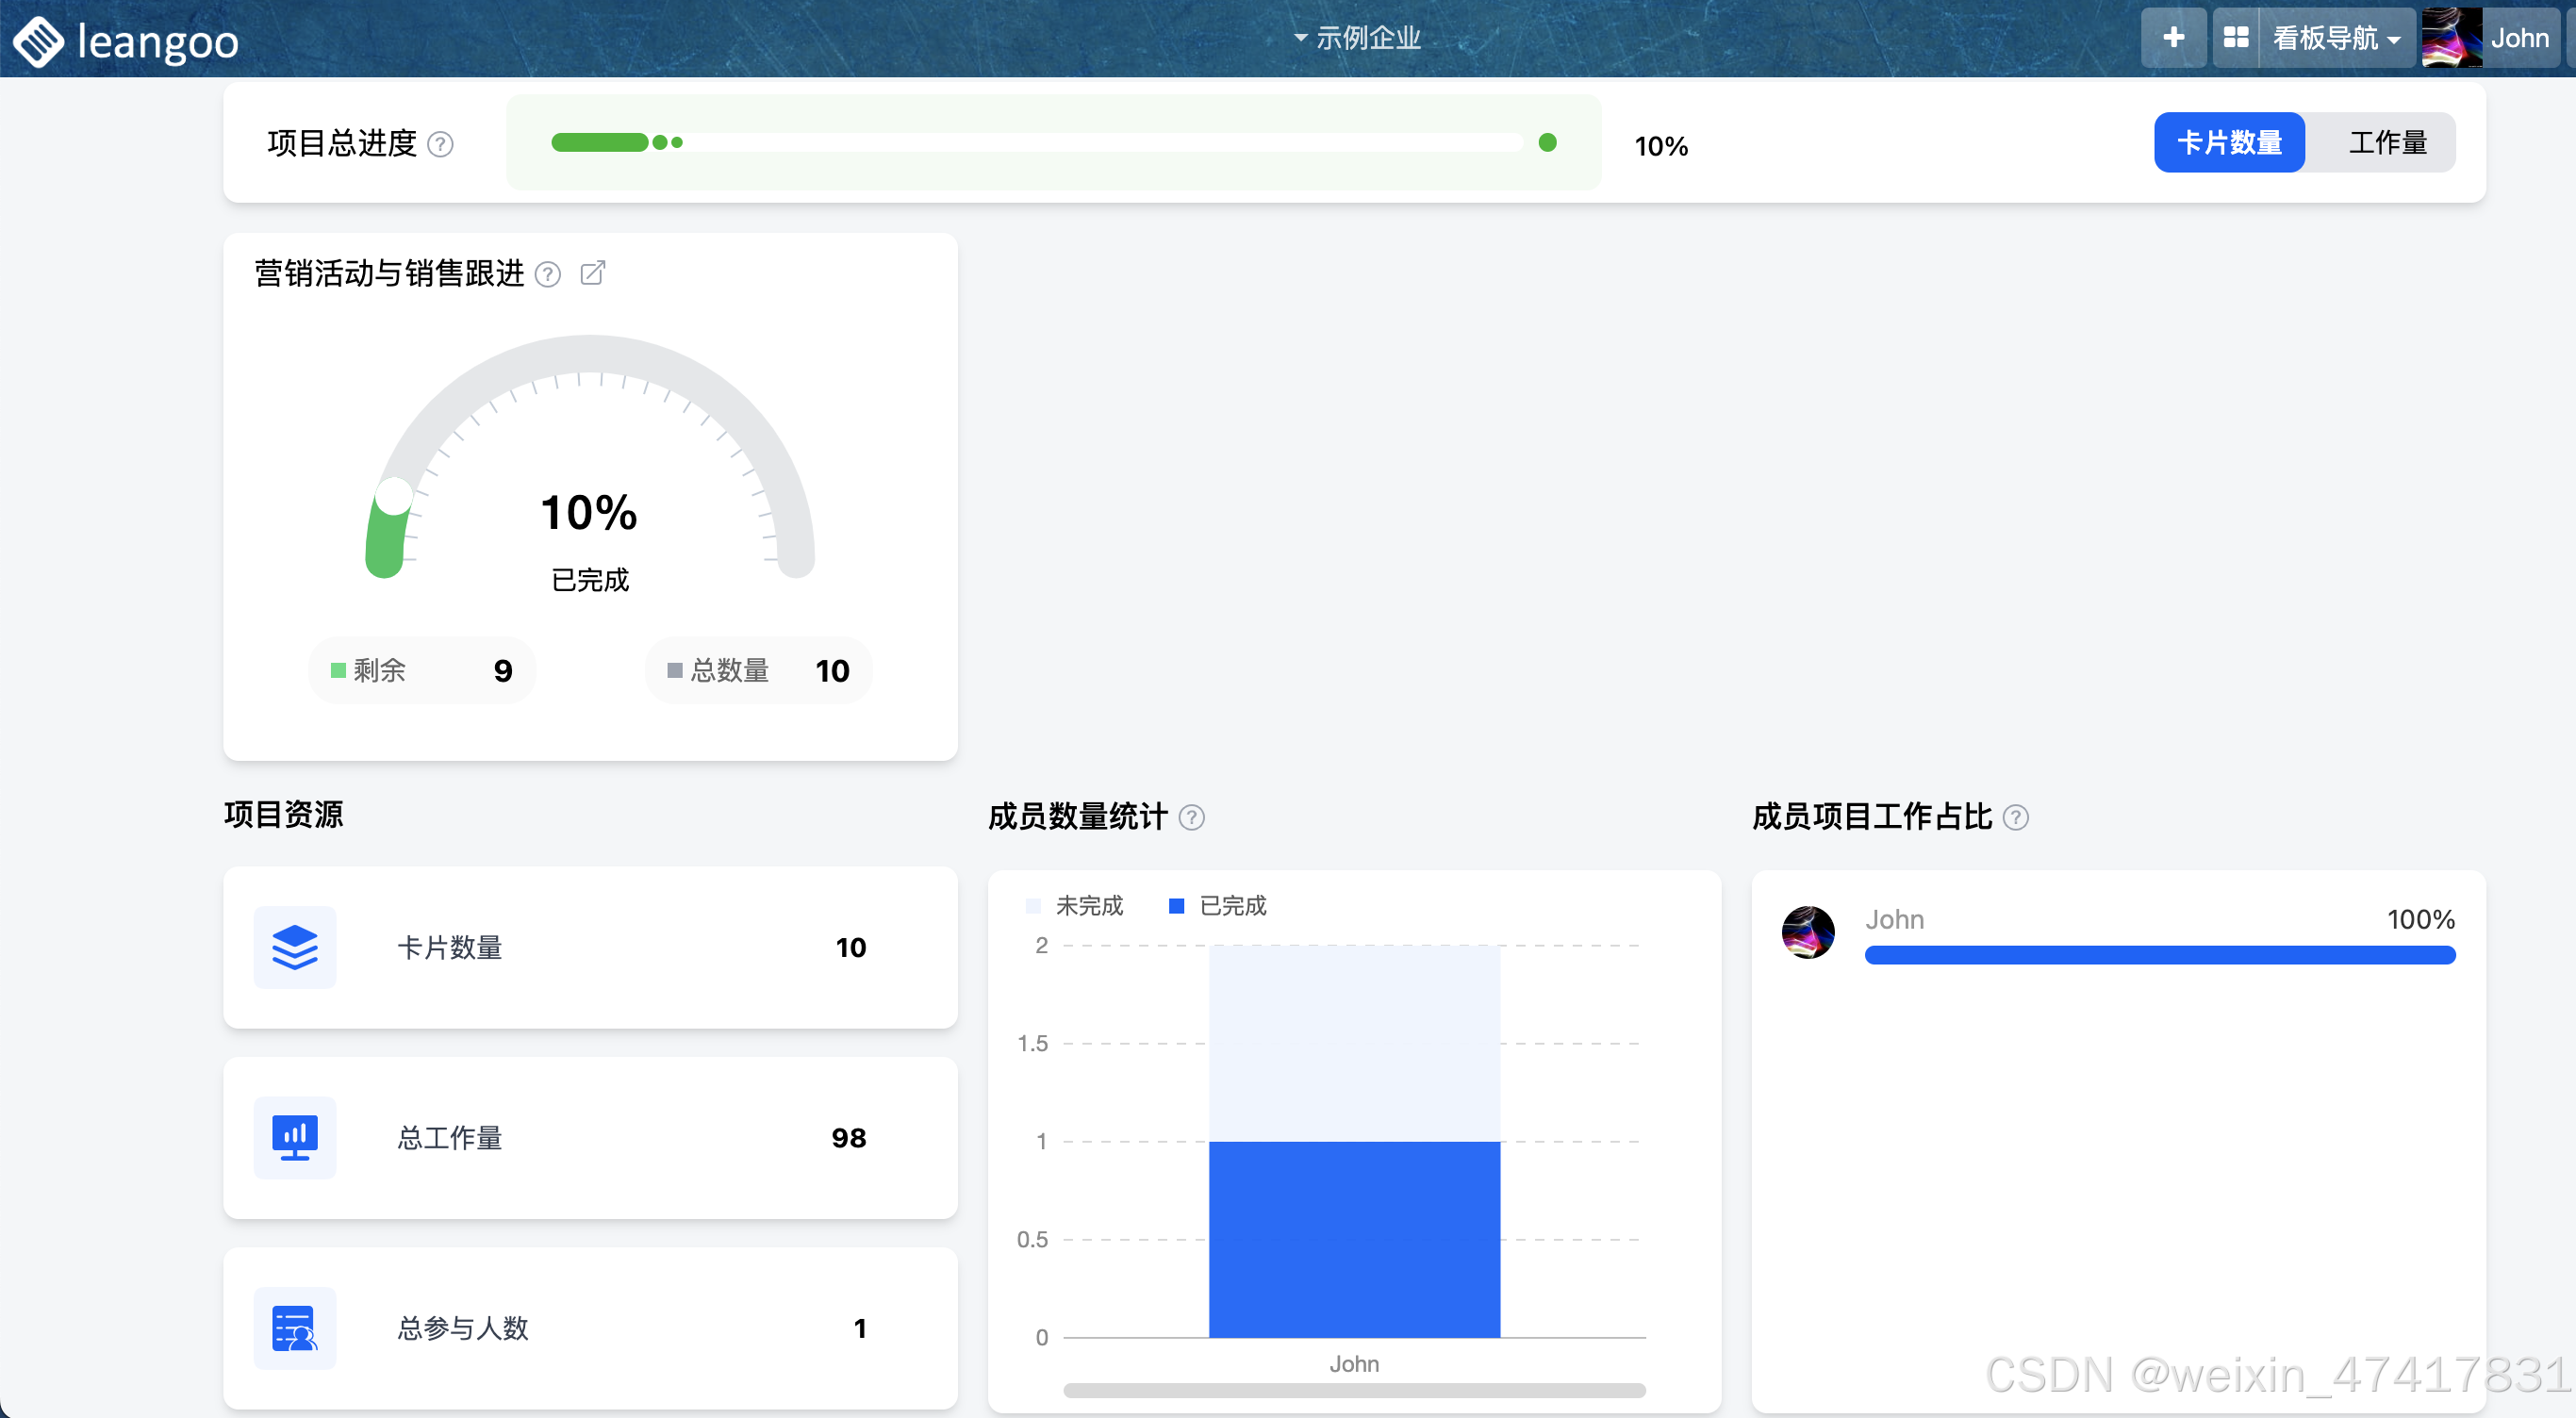Open the board grid view icon
The width and height of the screenshot is (2576, 1418).
pos(2235,38)
